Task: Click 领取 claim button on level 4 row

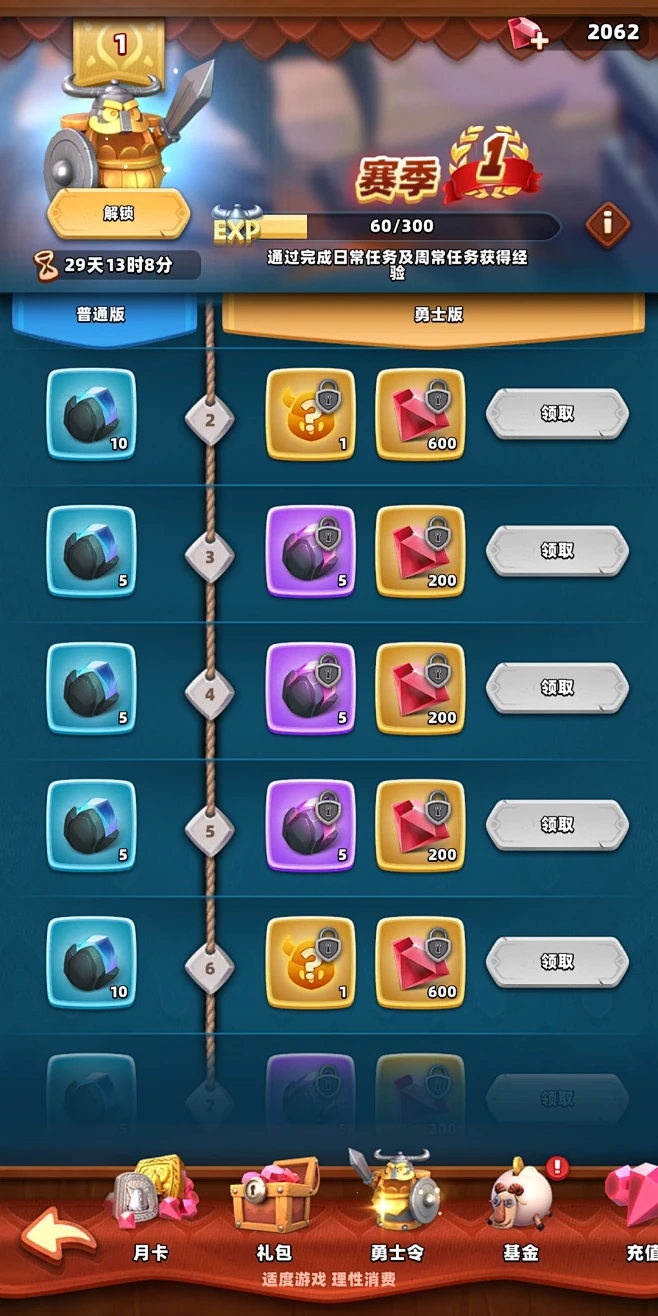Action: (x=557, y=687)
